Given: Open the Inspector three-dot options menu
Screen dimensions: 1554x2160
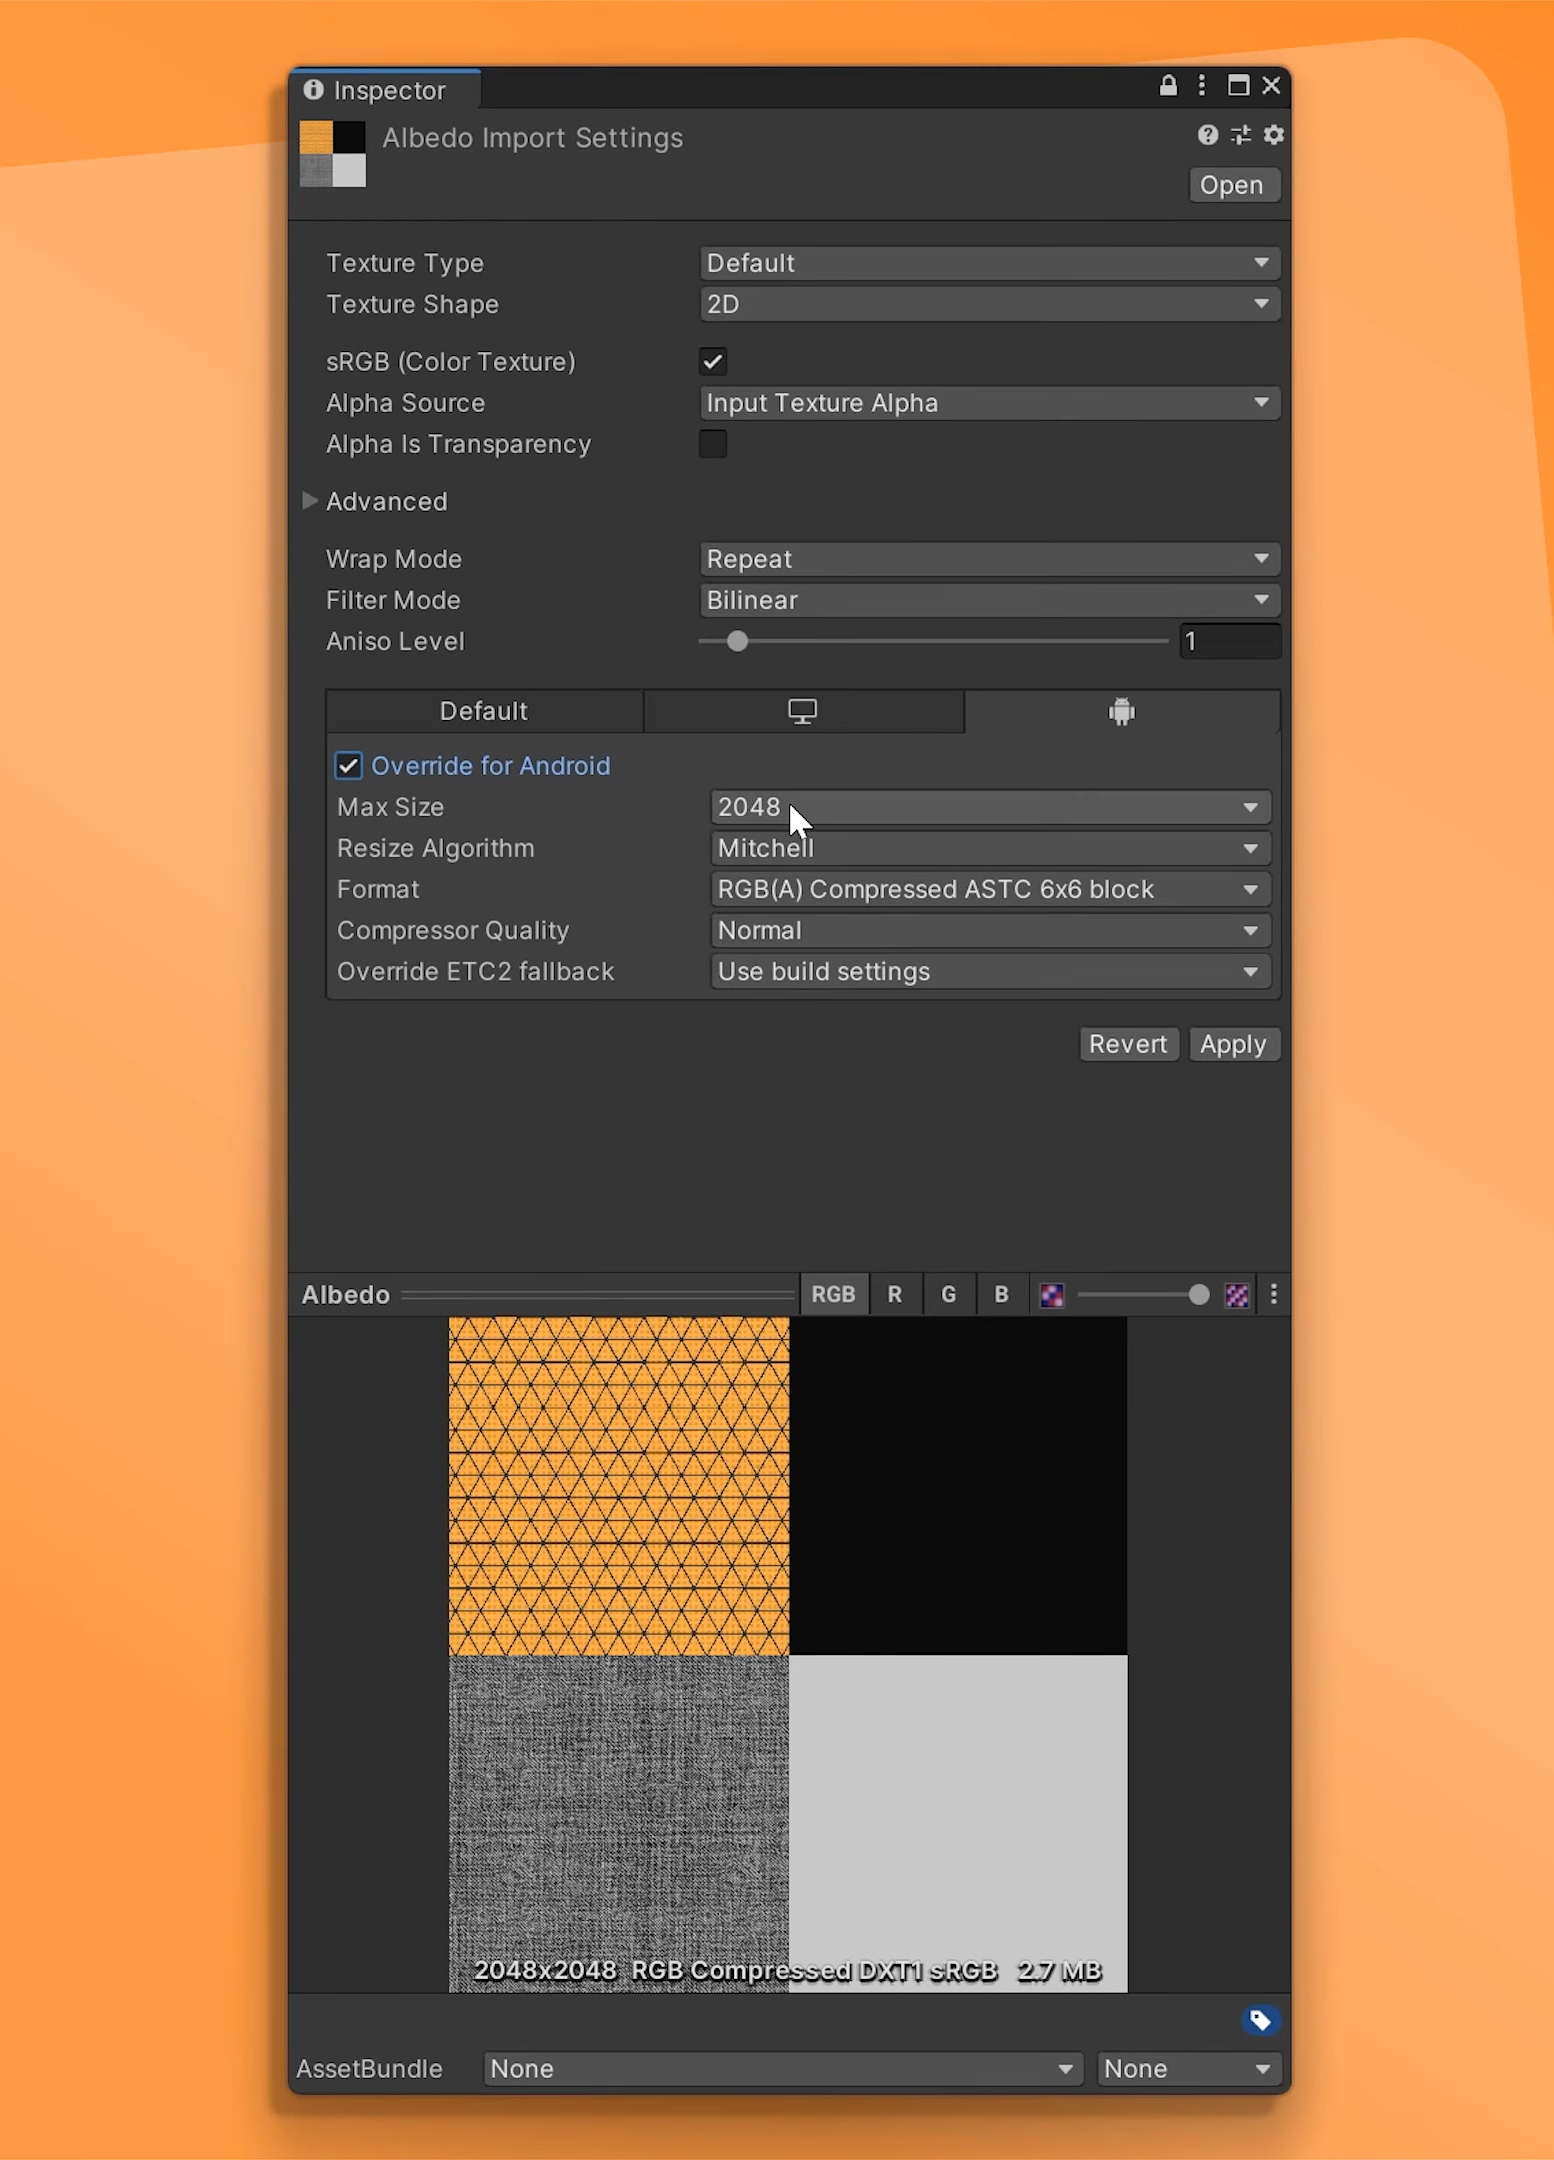Looking at the screenshot, I should 1201,86.
